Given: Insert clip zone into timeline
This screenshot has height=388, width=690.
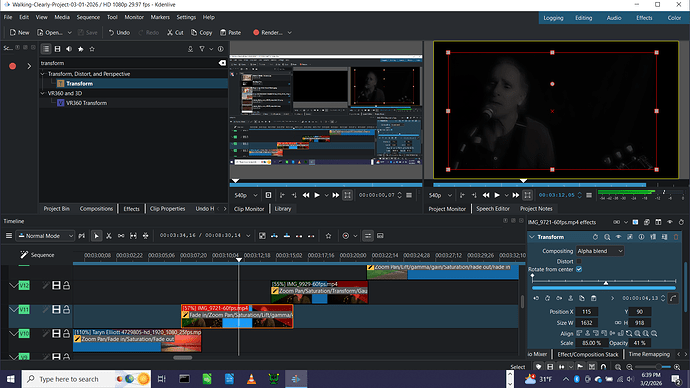Looking at the screenshot, I should (275, 236).
